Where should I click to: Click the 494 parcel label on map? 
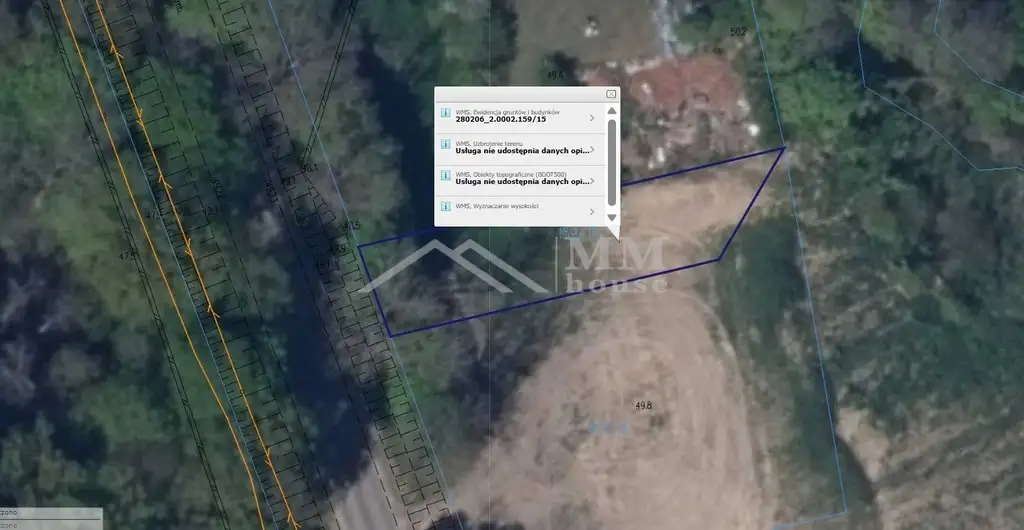(x=555, y=75)
